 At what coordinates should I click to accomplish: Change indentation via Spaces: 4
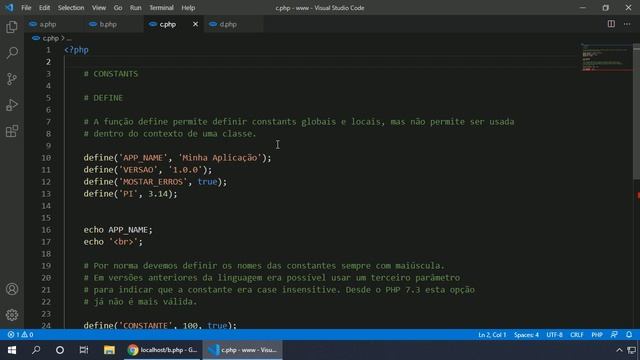click(x=526, y=335)
